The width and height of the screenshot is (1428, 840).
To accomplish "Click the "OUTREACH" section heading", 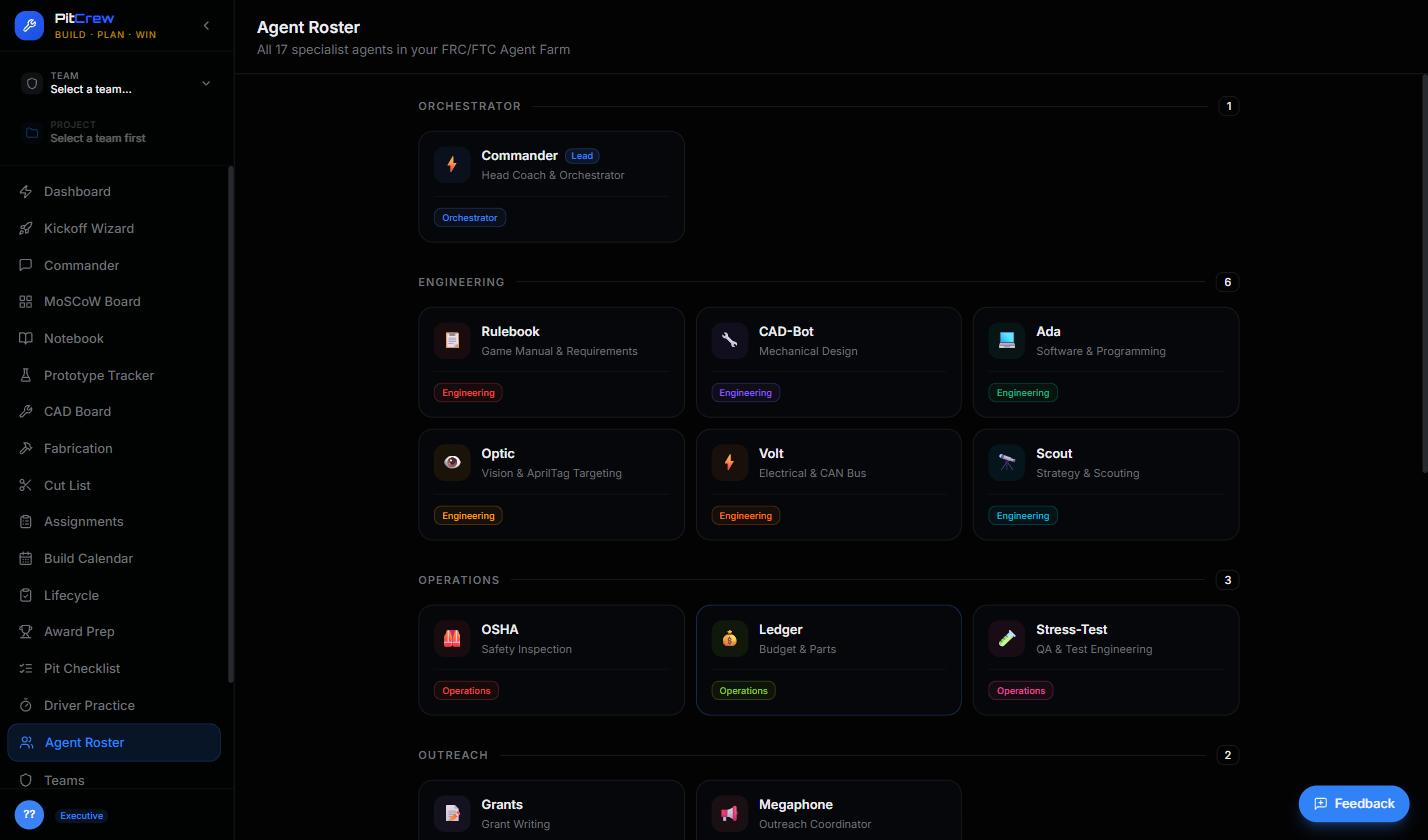I will pos(453,755).
